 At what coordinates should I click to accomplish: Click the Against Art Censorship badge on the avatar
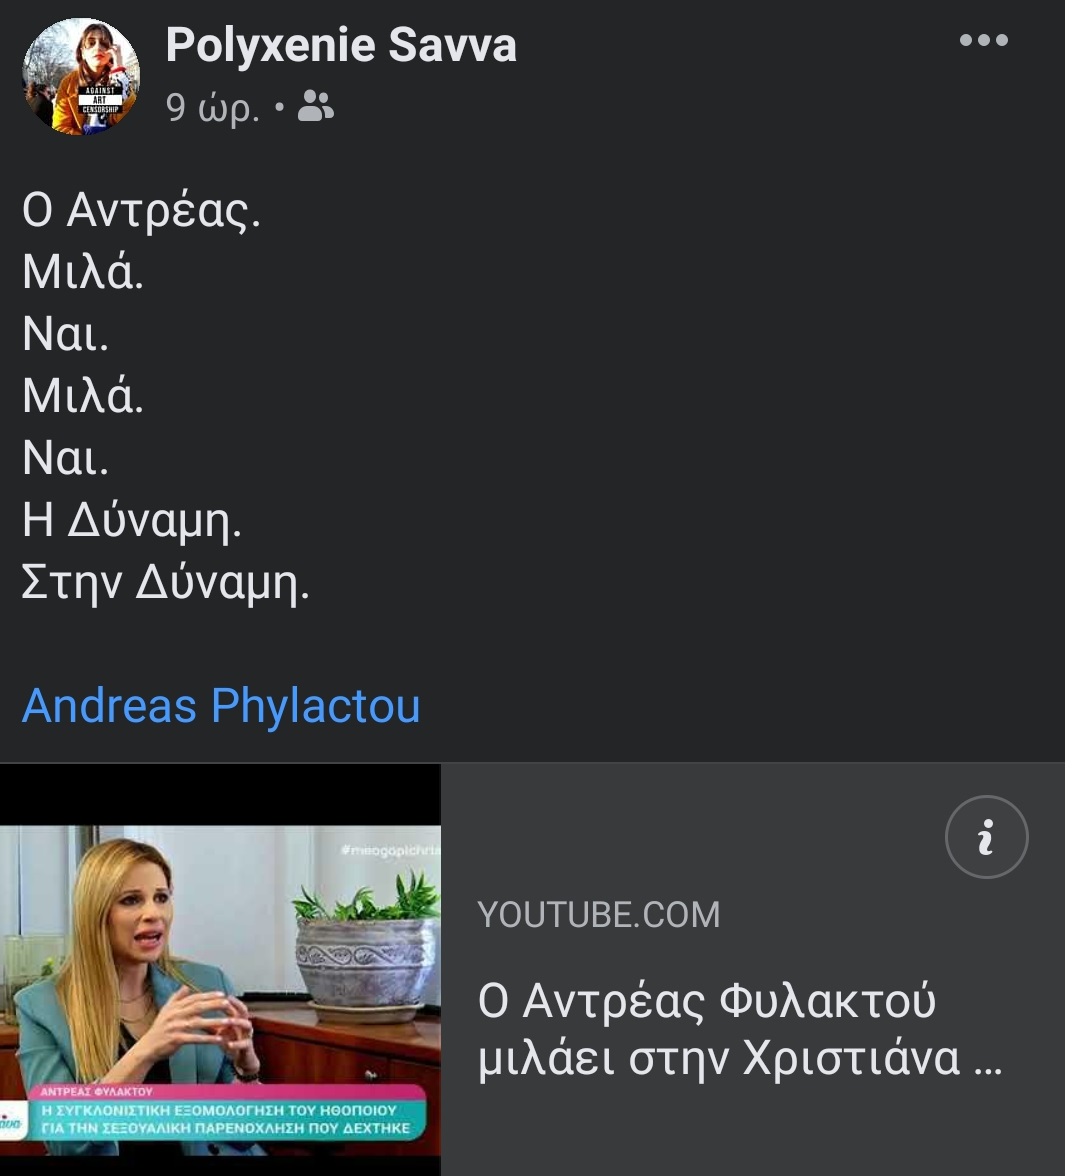(x=100, y=100)
